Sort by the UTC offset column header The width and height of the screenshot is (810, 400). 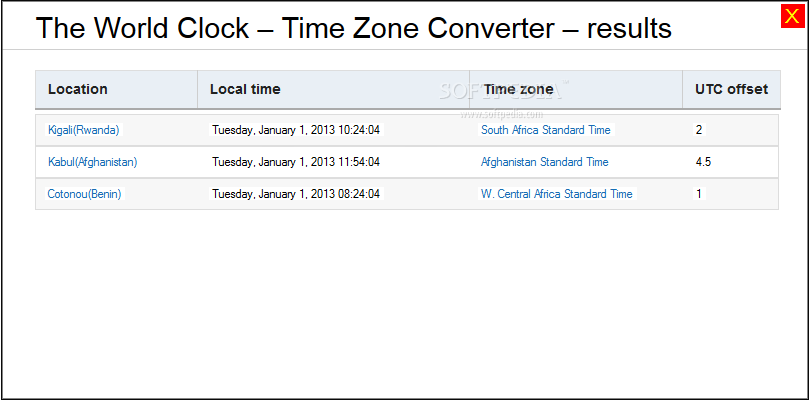tap(731, 89)
